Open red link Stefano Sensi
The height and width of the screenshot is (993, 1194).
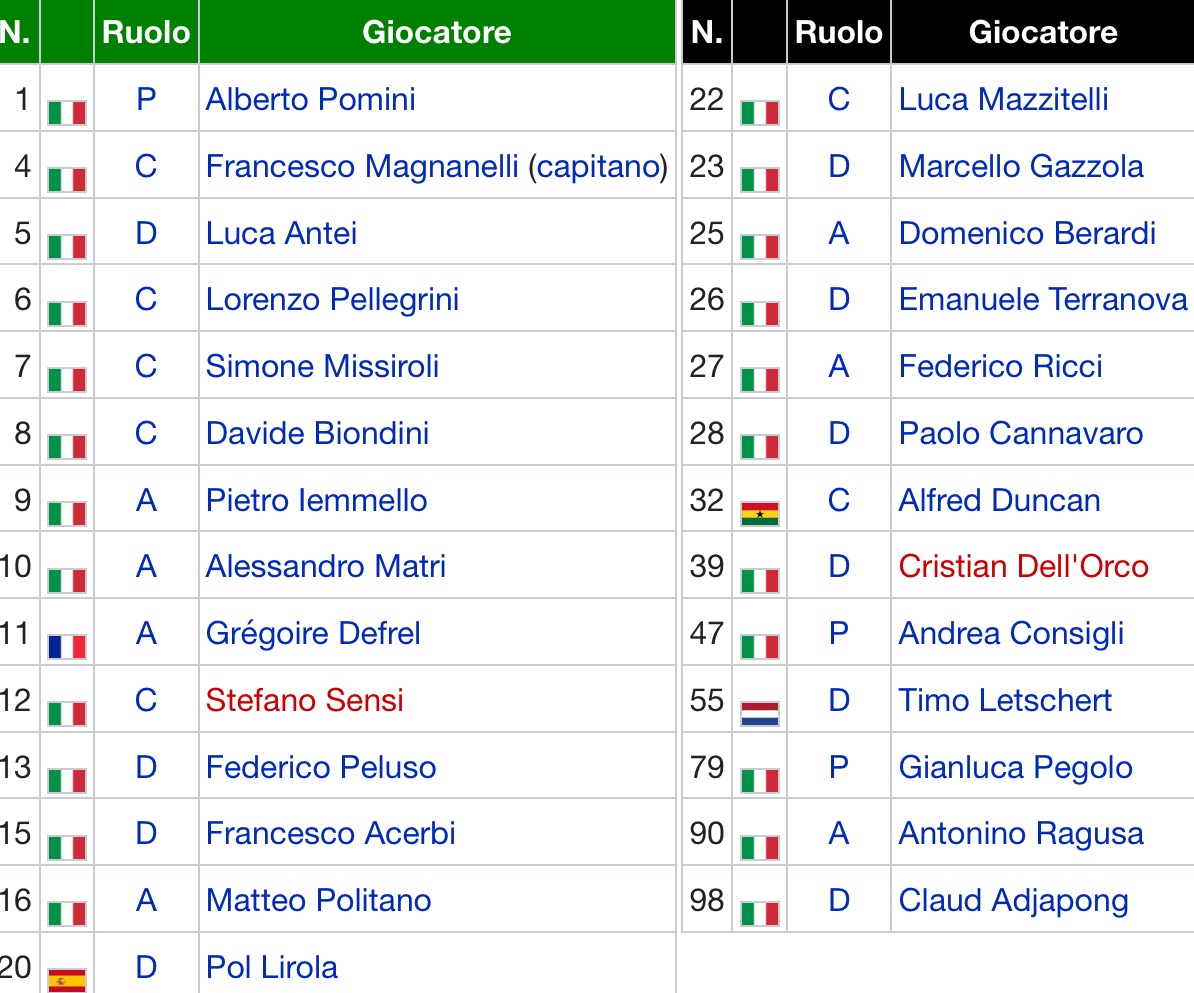[304, 699]
